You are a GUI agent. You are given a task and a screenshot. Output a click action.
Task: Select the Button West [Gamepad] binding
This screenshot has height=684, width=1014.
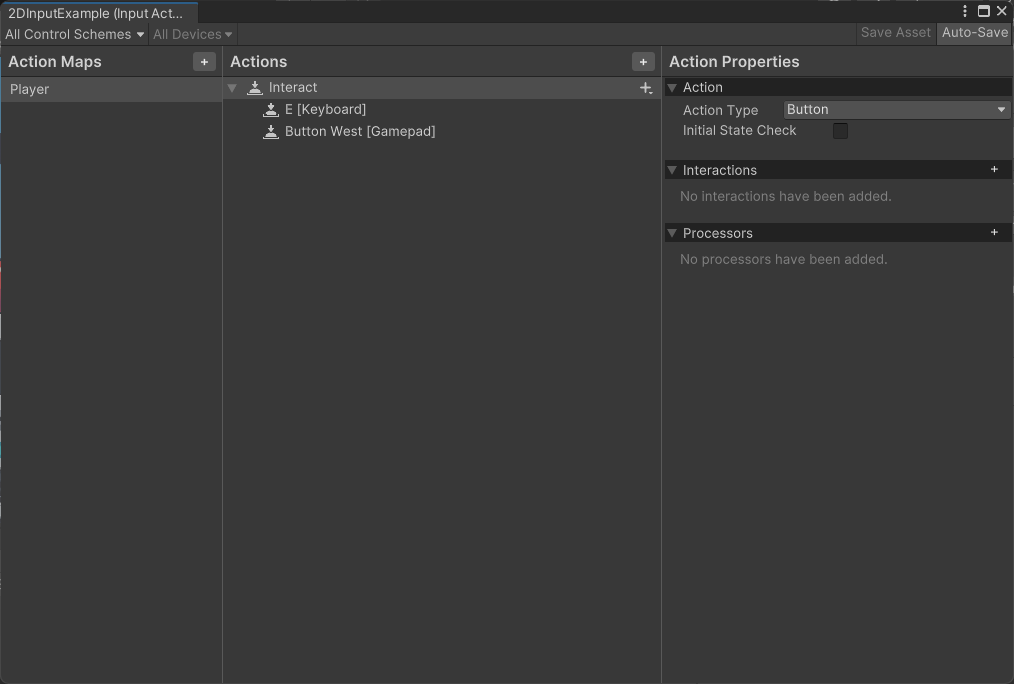[x=359, y=132]
